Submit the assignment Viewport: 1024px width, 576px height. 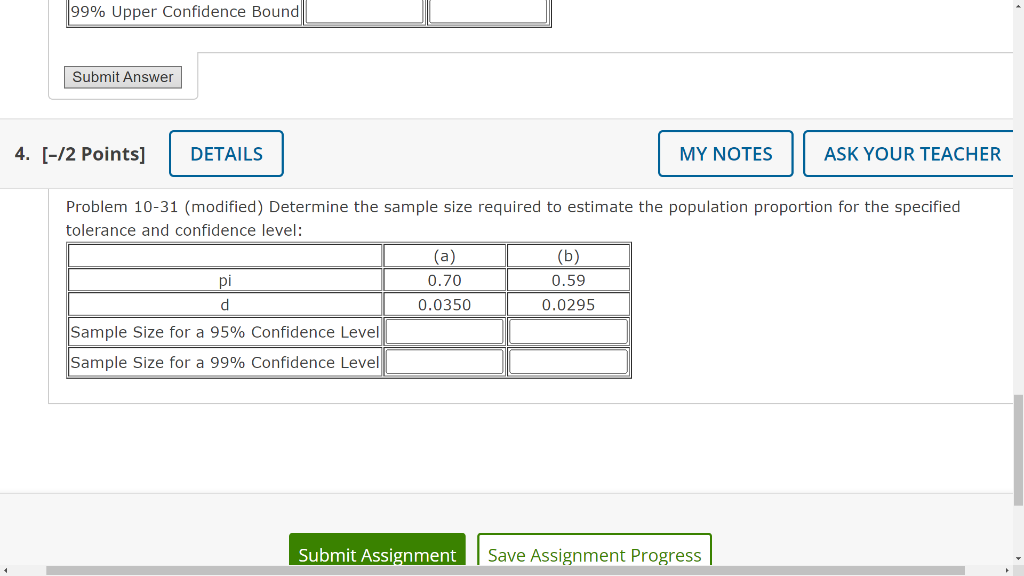click(377, 555)
